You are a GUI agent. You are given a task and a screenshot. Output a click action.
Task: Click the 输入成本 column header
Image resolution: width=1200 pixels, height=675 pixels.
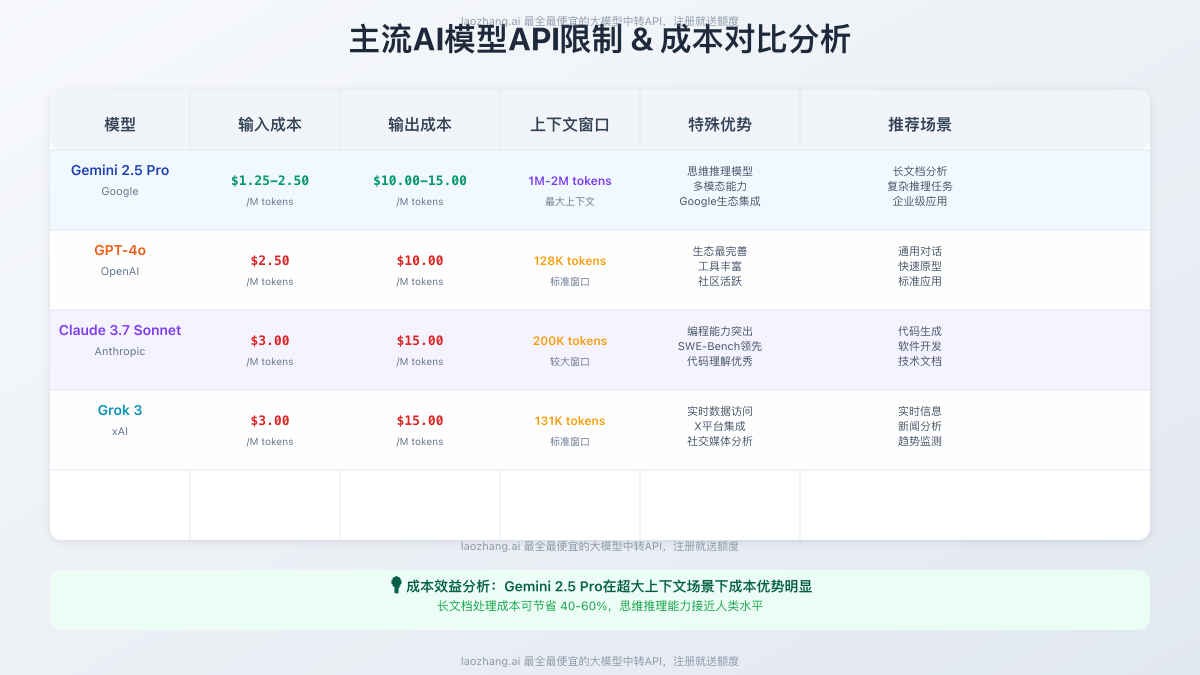pyautogui.click(x=270, y=125)
